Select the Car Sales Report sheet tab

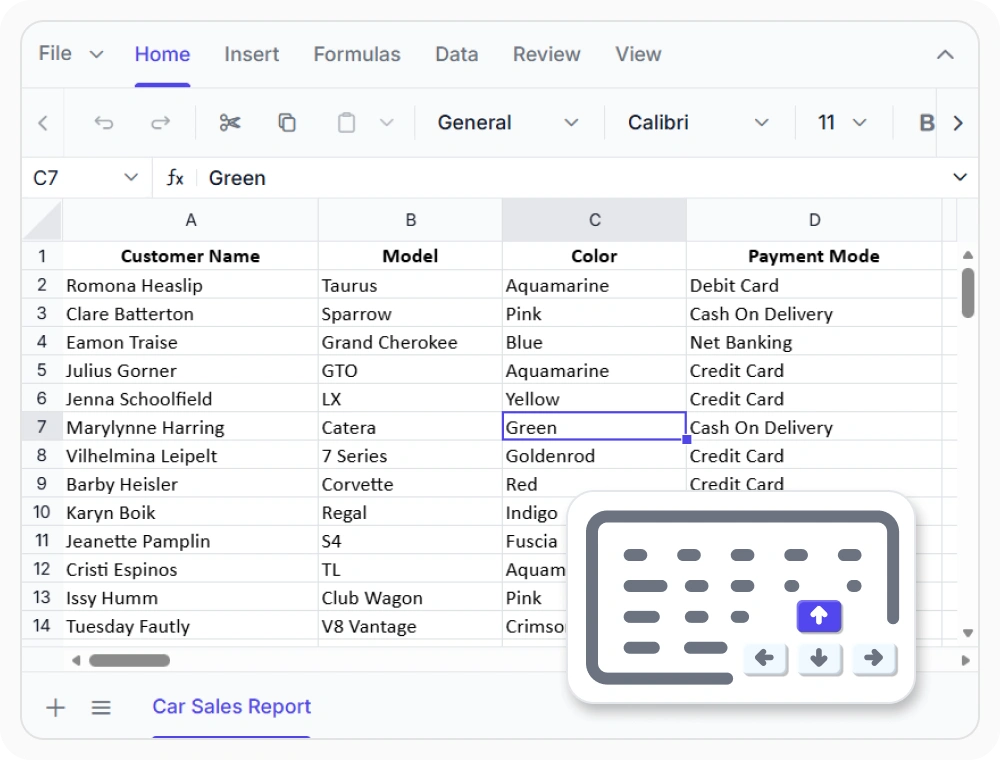tap(232, 706)
